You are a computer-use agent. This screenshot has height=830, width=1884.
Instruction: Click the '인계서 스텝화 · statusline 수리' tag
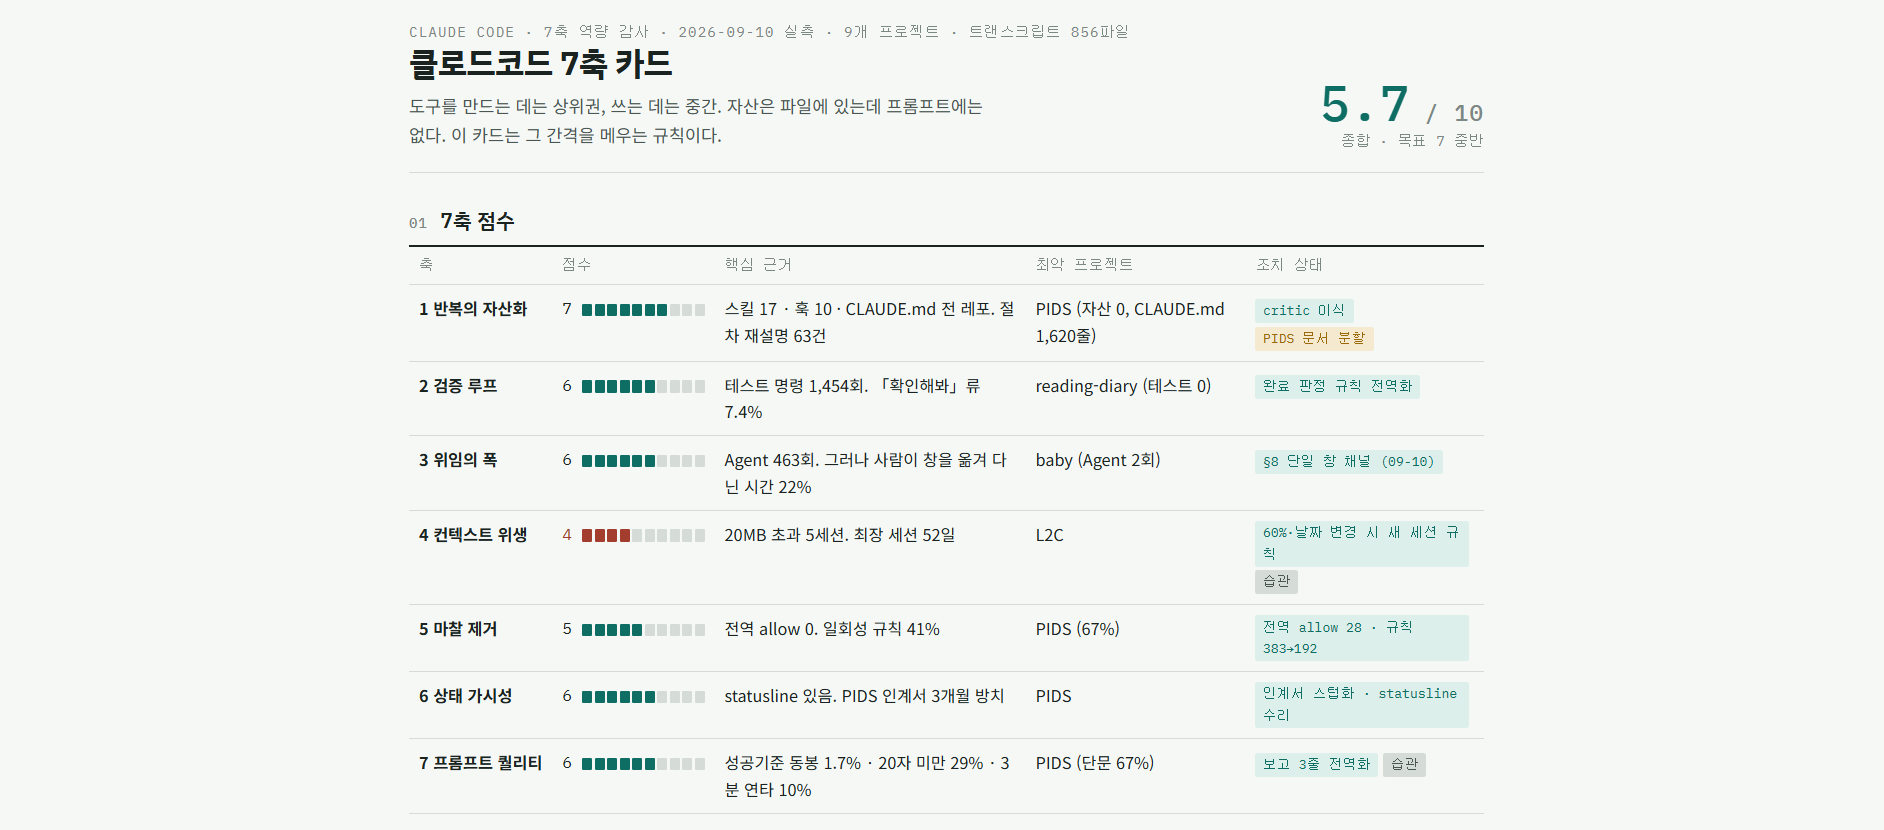coord(1361,705)
